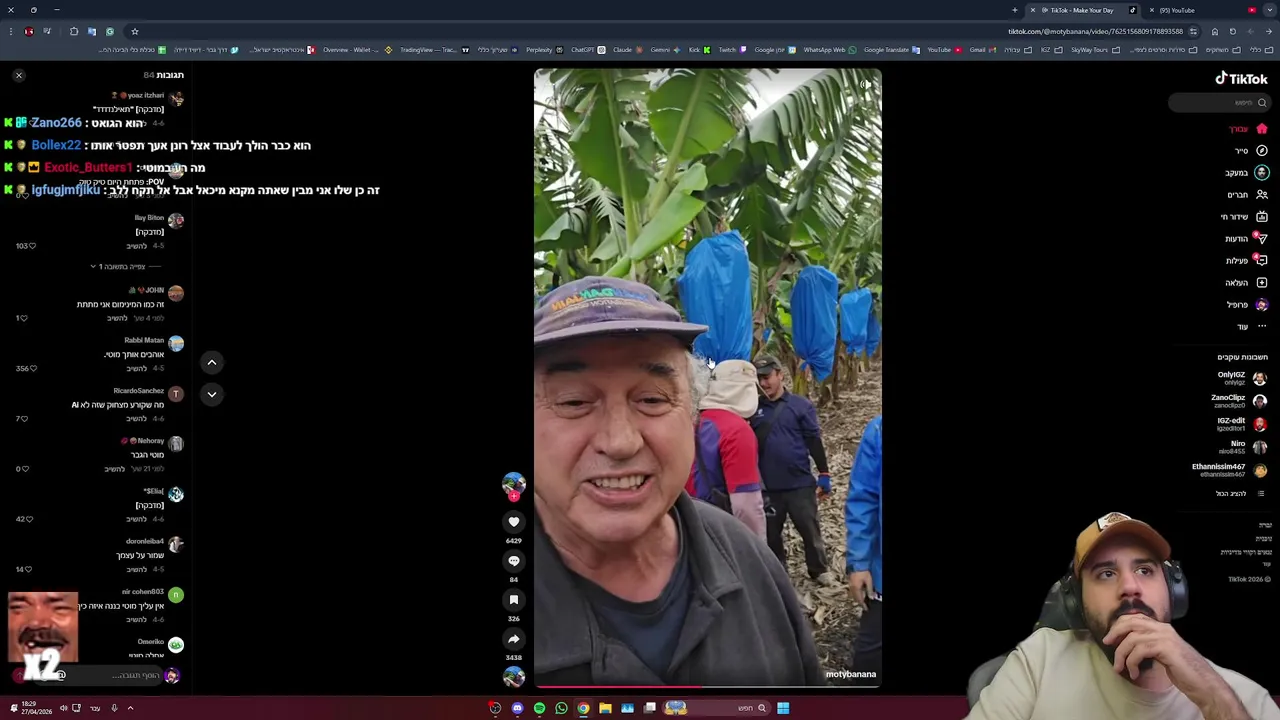Like the motybanana TikTok video
This screenshot has height=720, width=1280.
(514, 522)
